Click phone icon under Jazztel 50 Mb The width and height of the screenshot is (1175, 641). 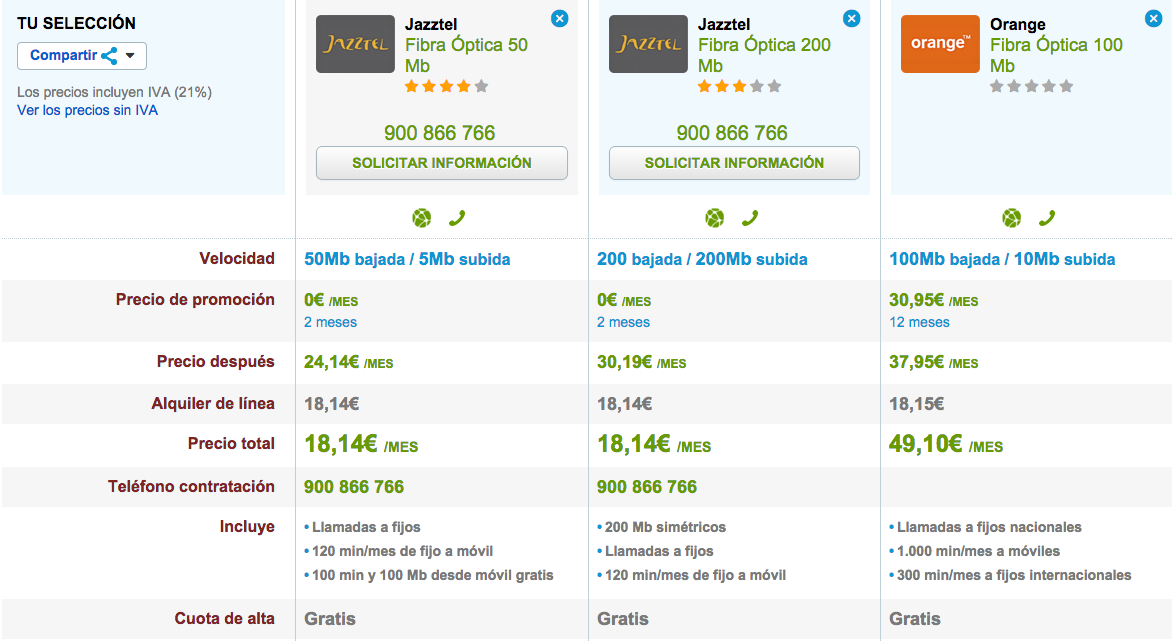(457, 218)
